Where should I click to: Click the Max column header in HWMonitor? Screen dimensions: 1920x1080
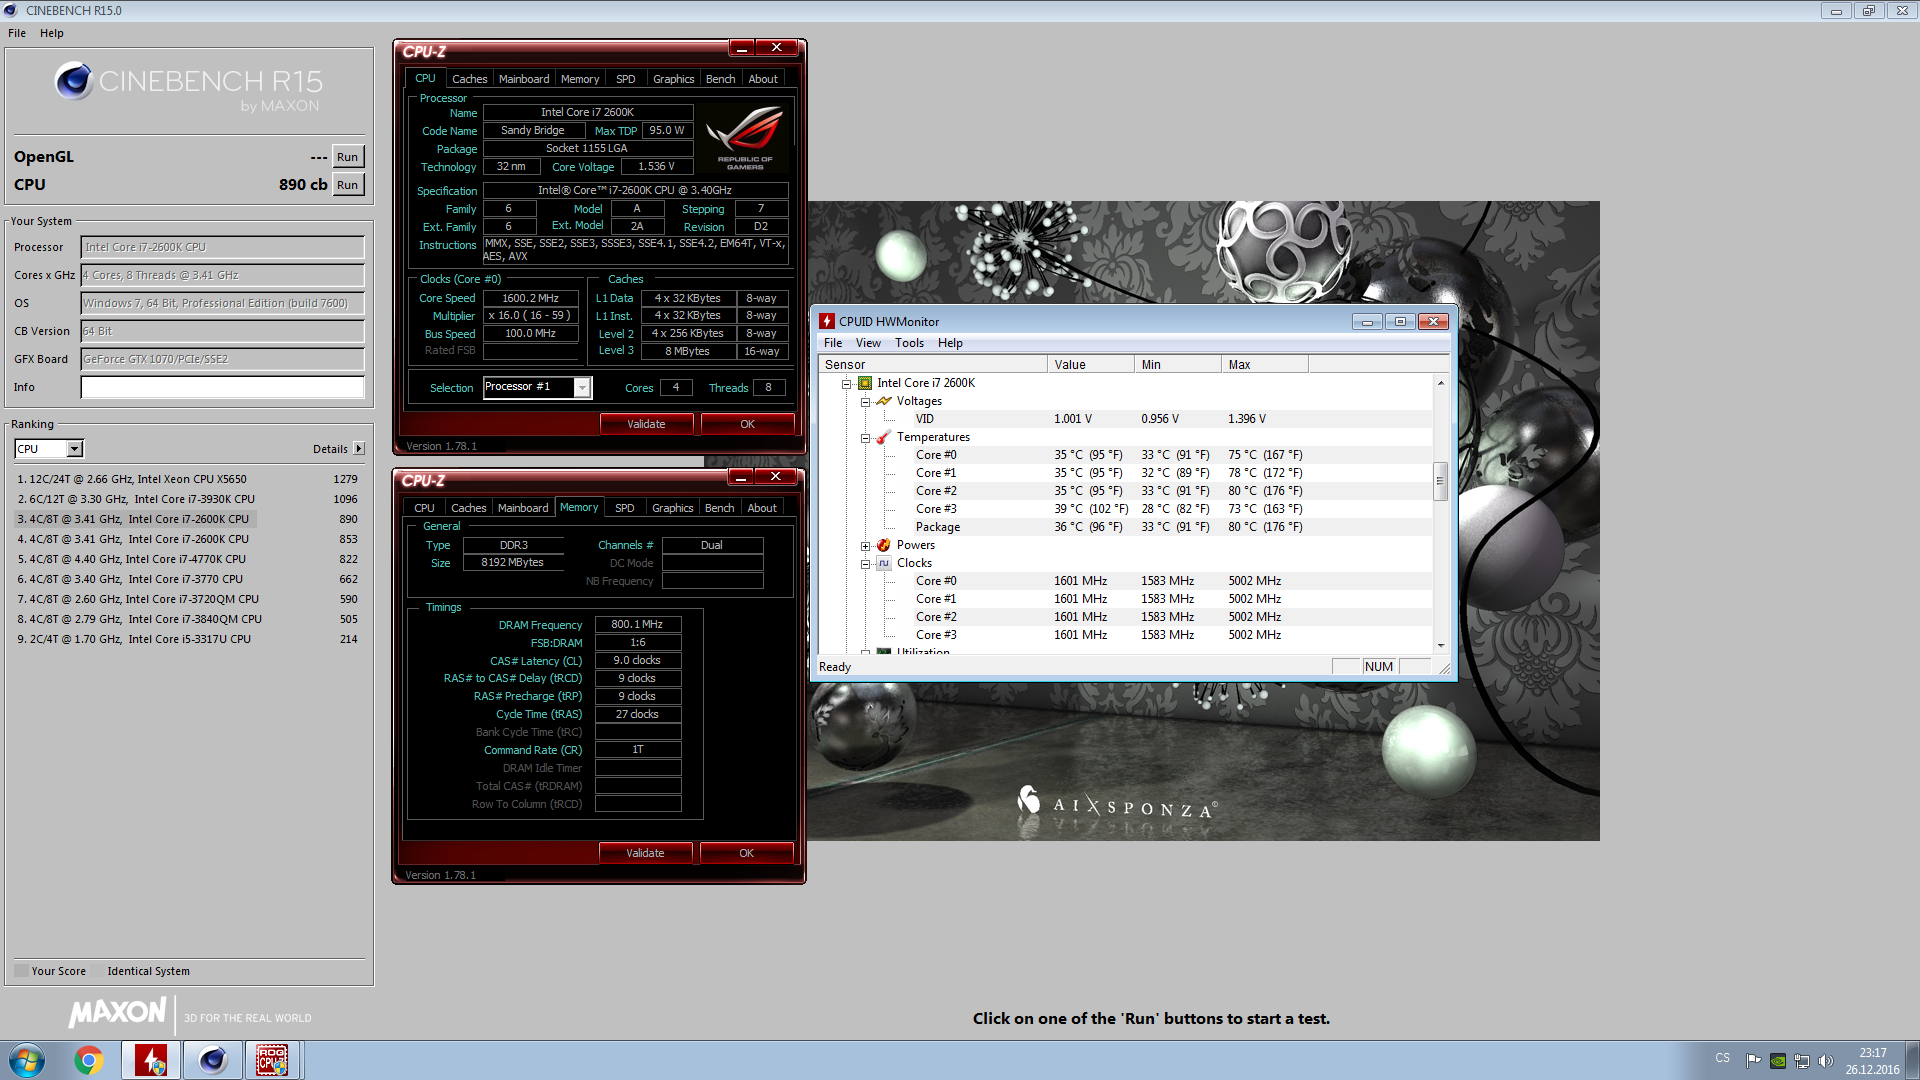(1264, 365)
